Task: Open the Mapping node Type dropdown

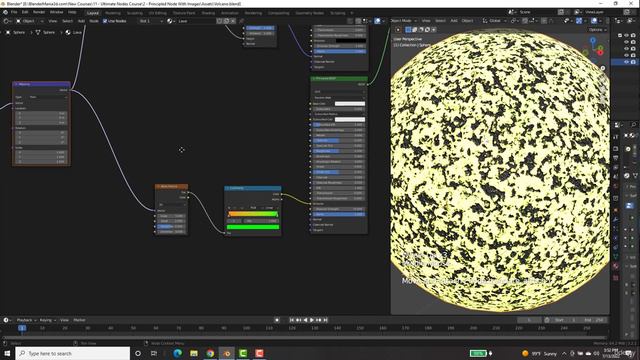Action: point(42,97)
